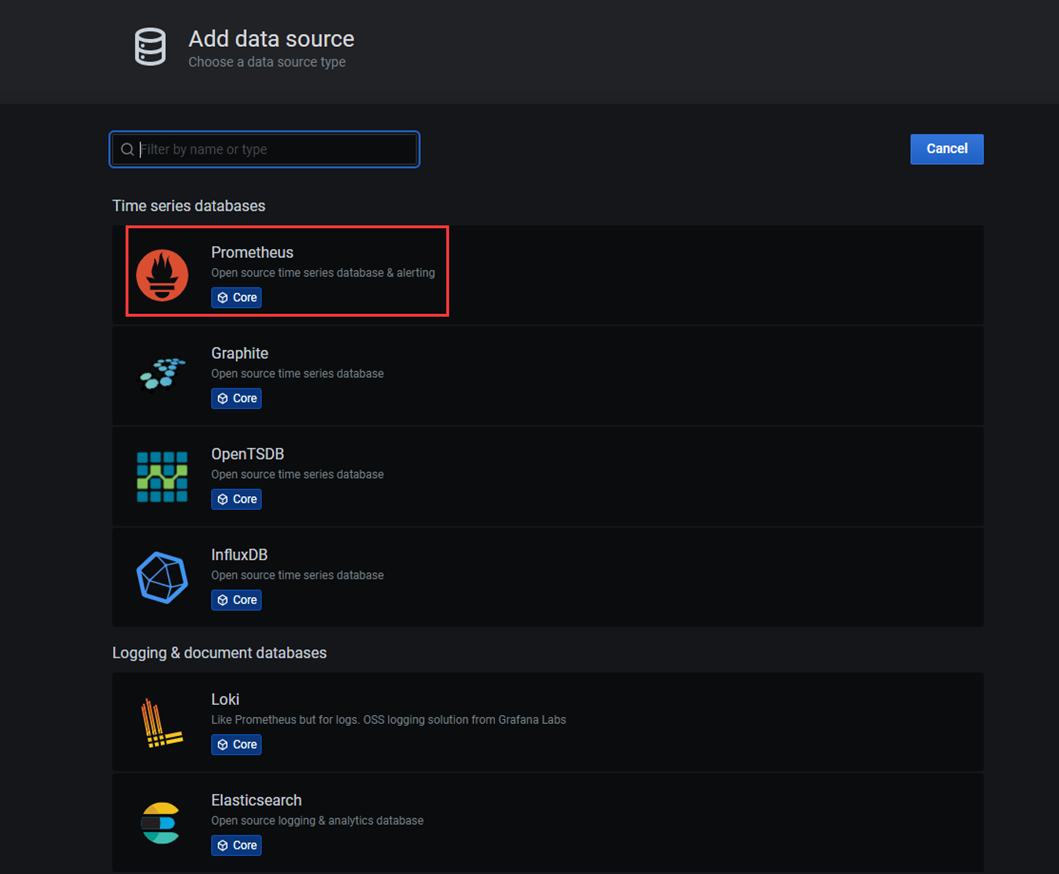The width and height of the screenshot is (1059, 874).
Task: Click the Prometheus flame logo icon
Action: pos(162,275)
